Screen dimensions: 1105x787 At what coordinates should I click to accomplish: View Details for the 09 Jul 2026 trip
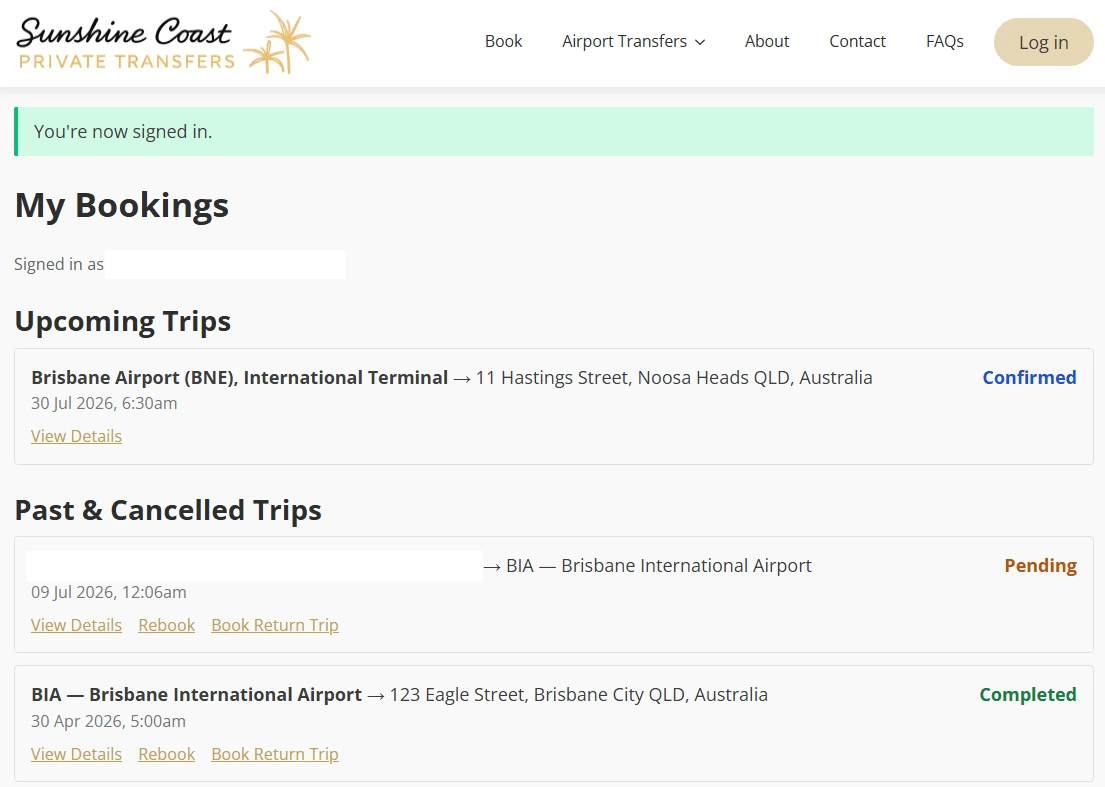pyautogui.click(x=76, y=625)
